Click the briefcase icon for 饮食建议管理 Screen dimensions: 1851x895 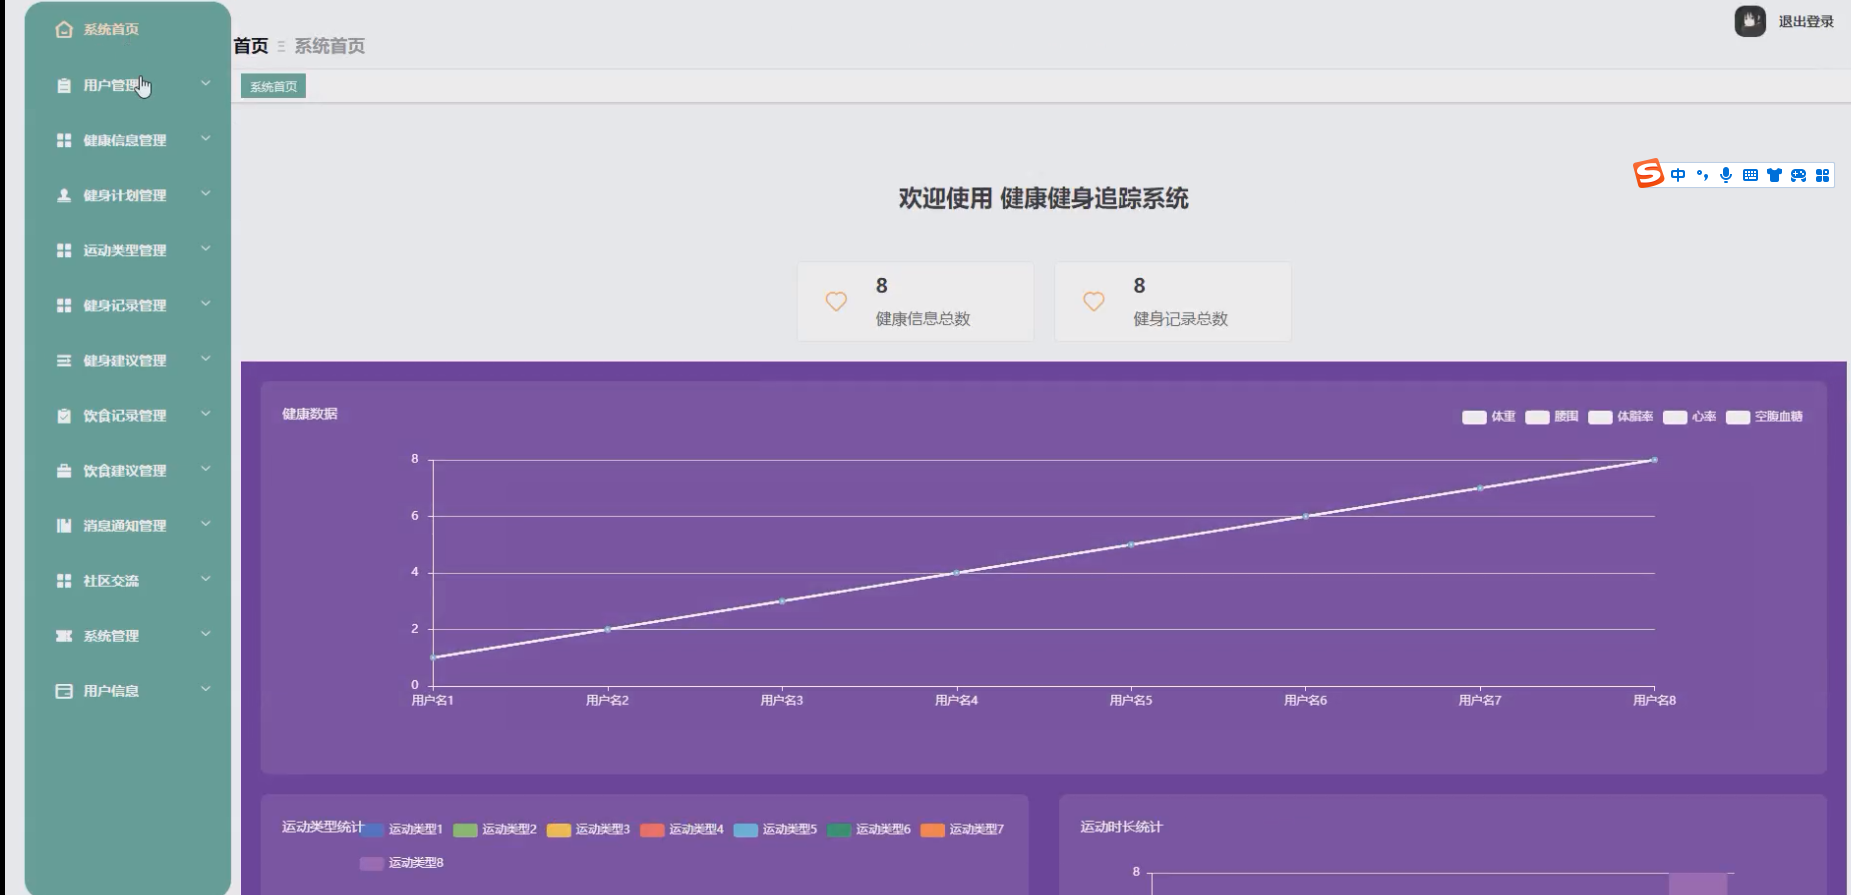64,470
